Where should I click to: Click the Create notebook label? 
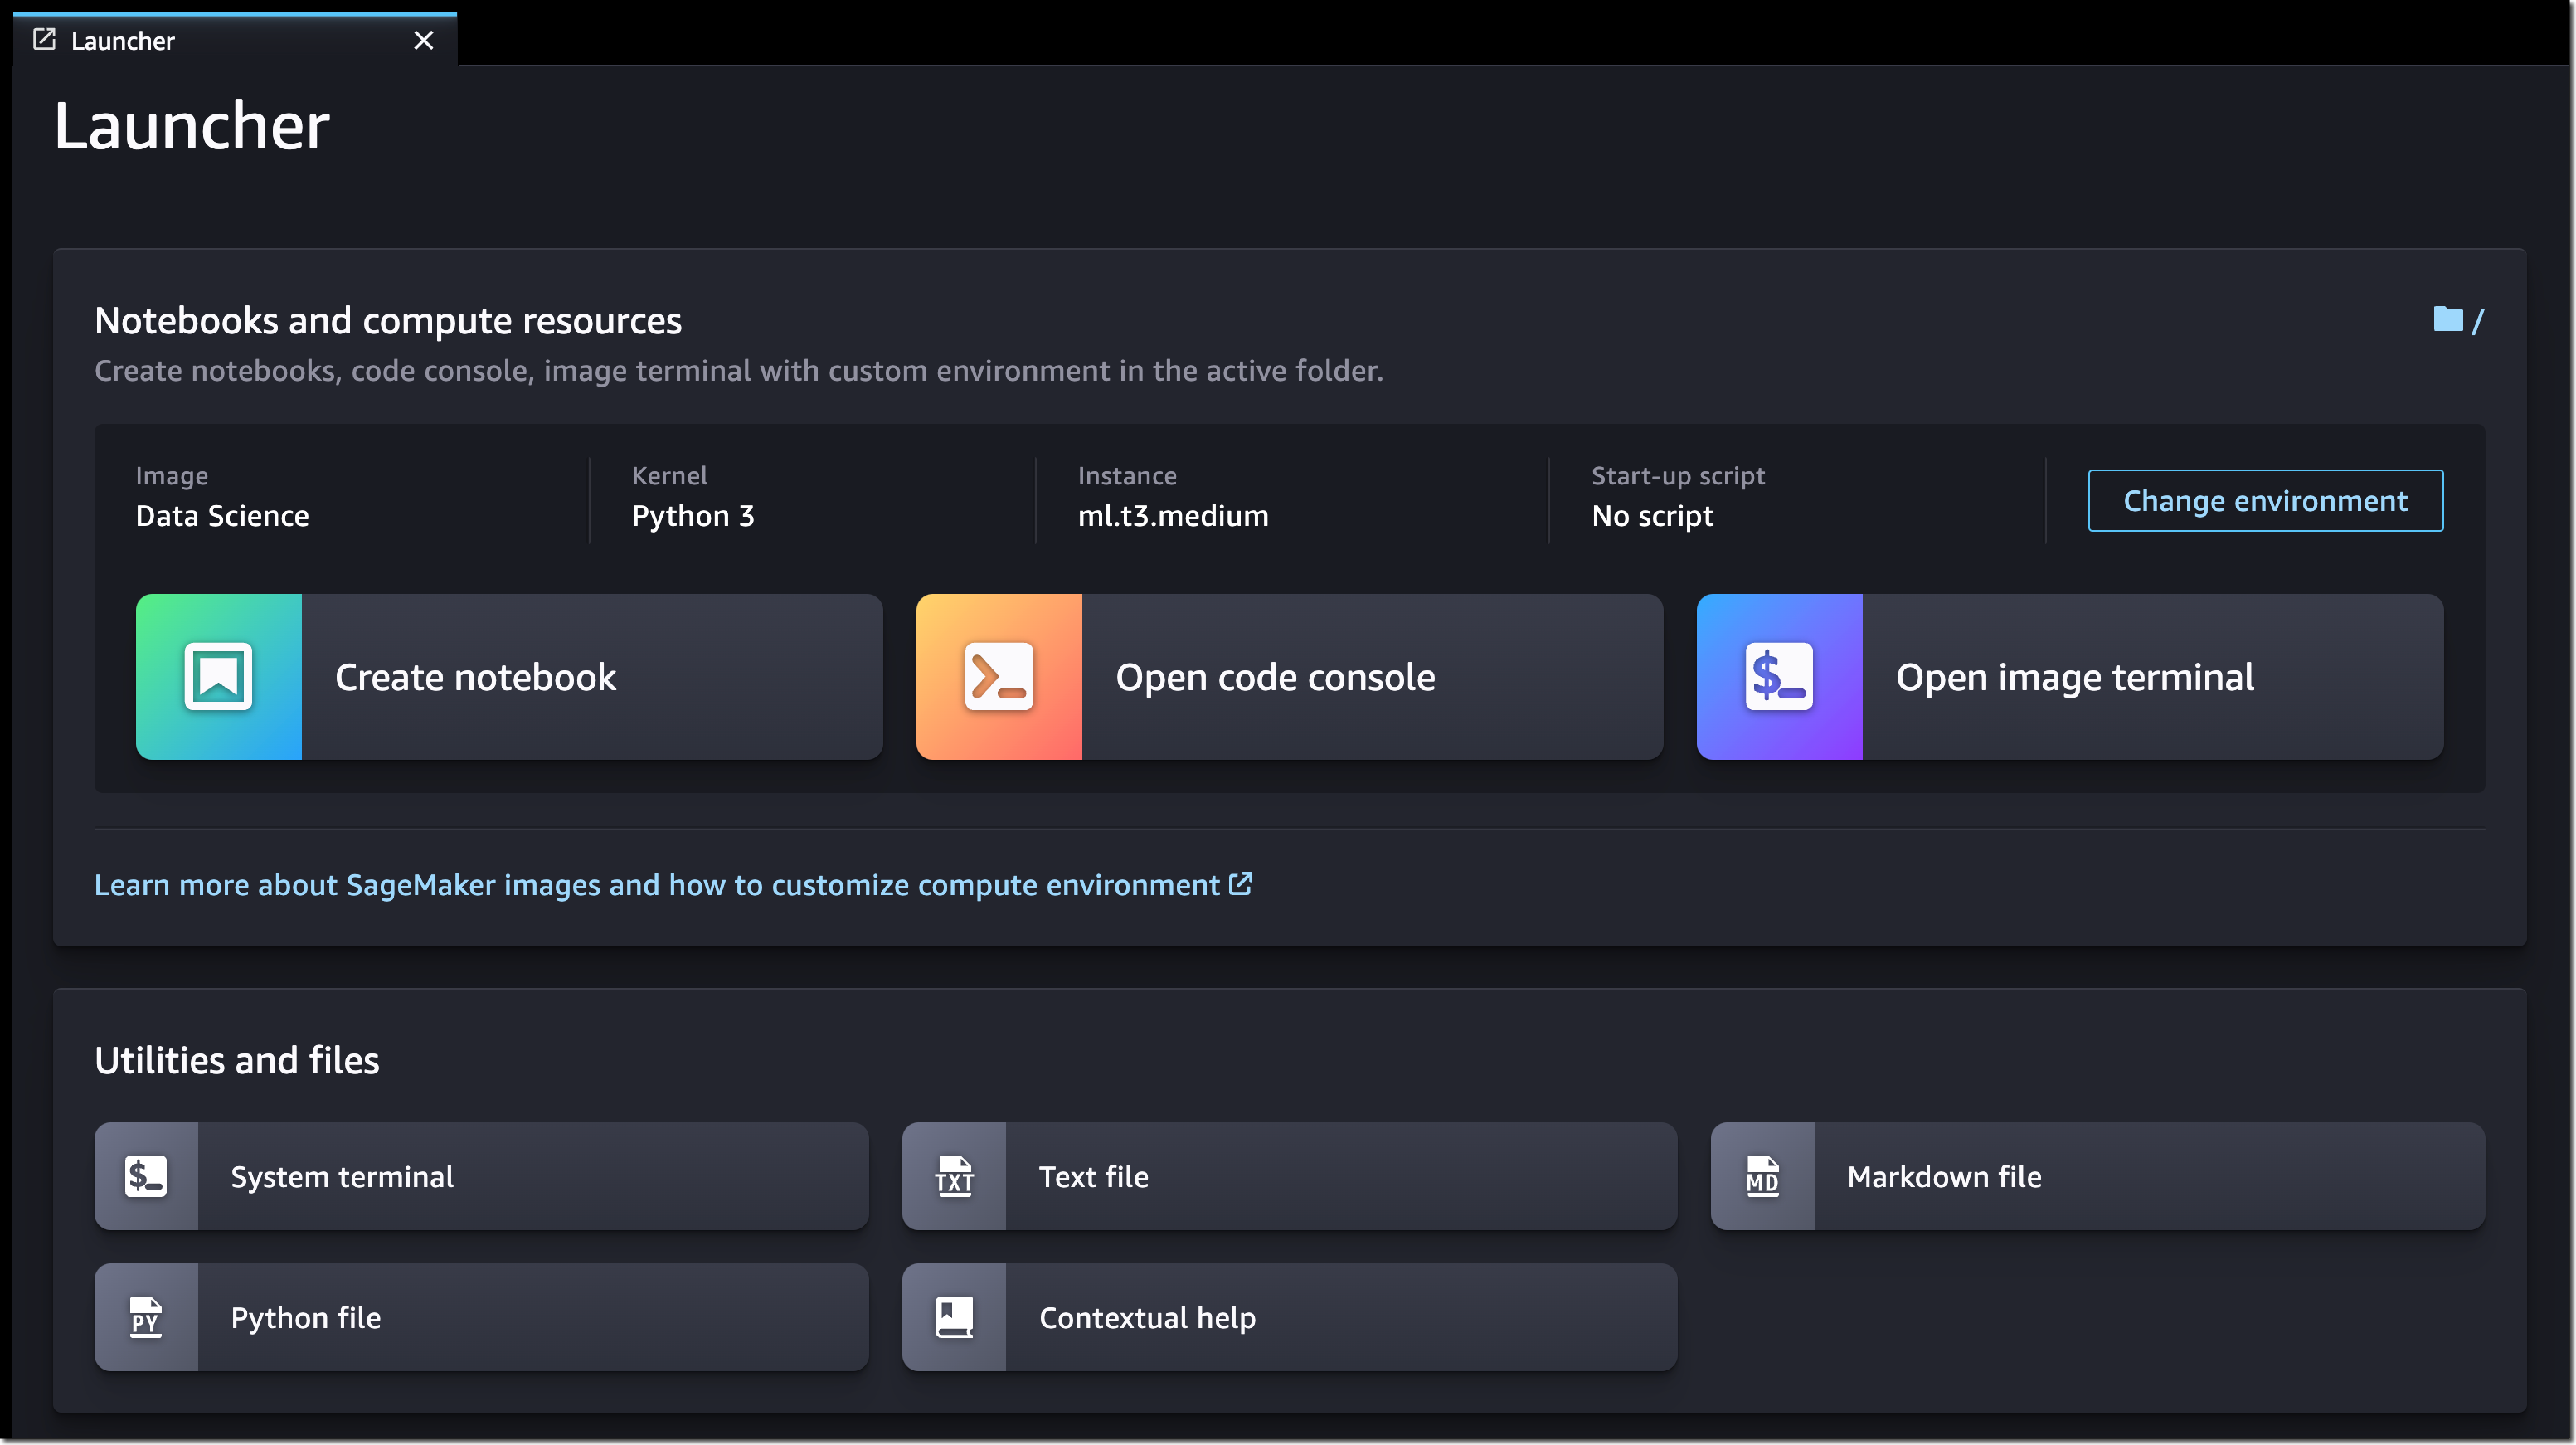[x=475, y=677]
